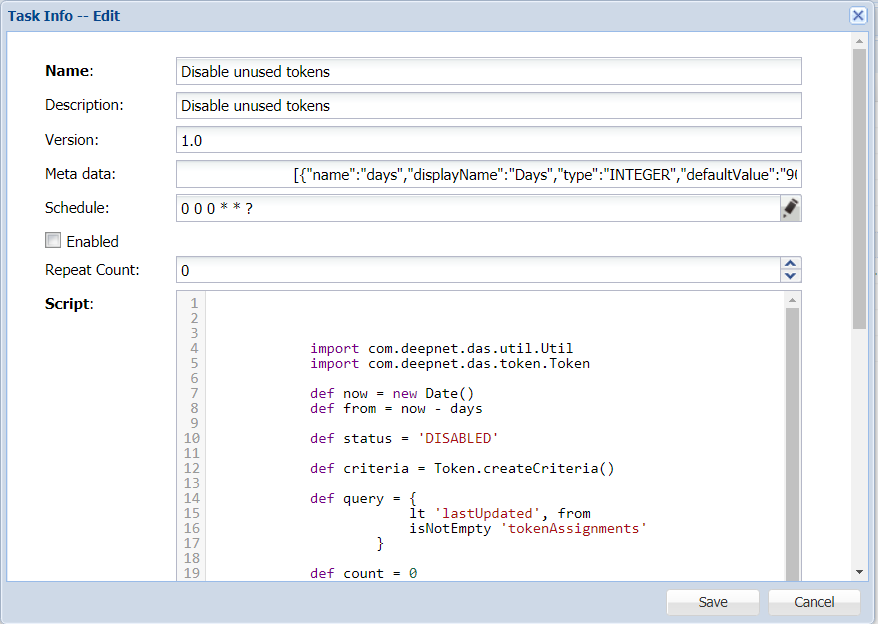Increase Repeat Count with up arrow
The image size is (878, 624).
pyautogui.click(x=790, y=264)
